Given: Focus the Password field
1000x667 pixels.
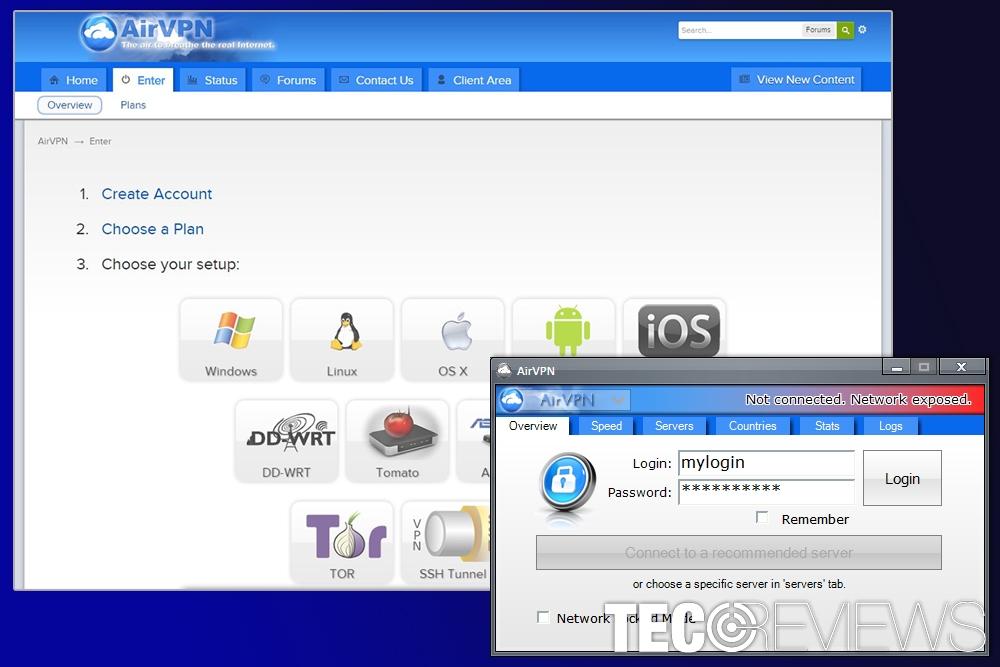Looking at the screenshot, I should (767, 492).
